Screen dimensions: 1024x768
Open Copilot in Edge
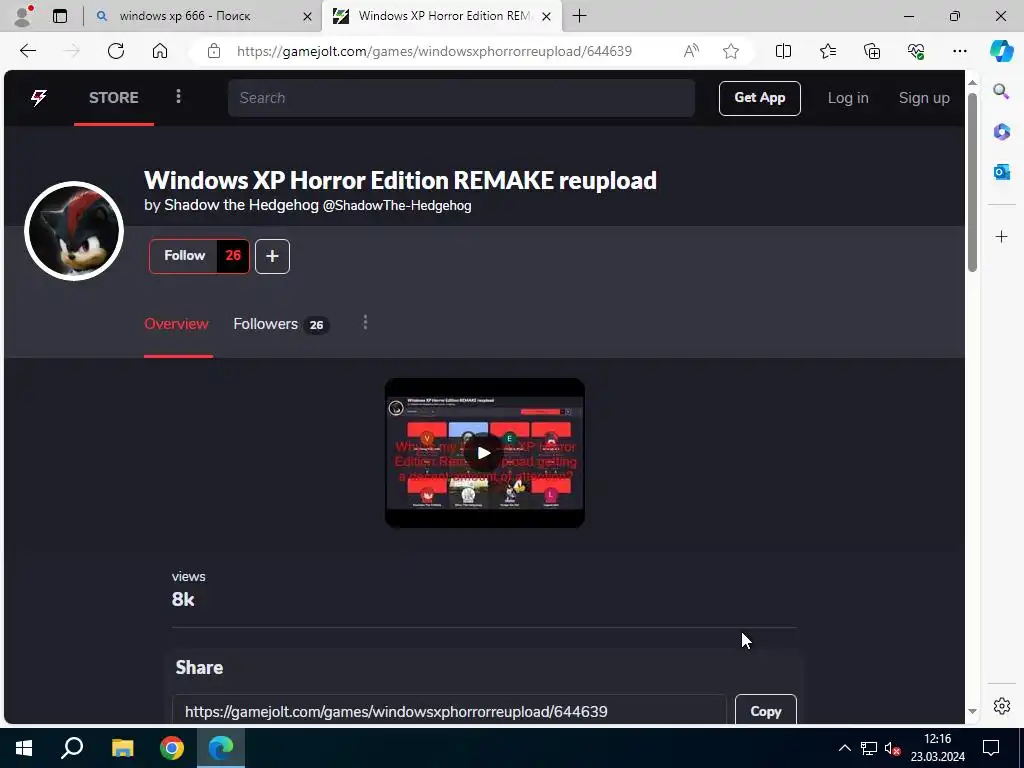pos(1001,51)
